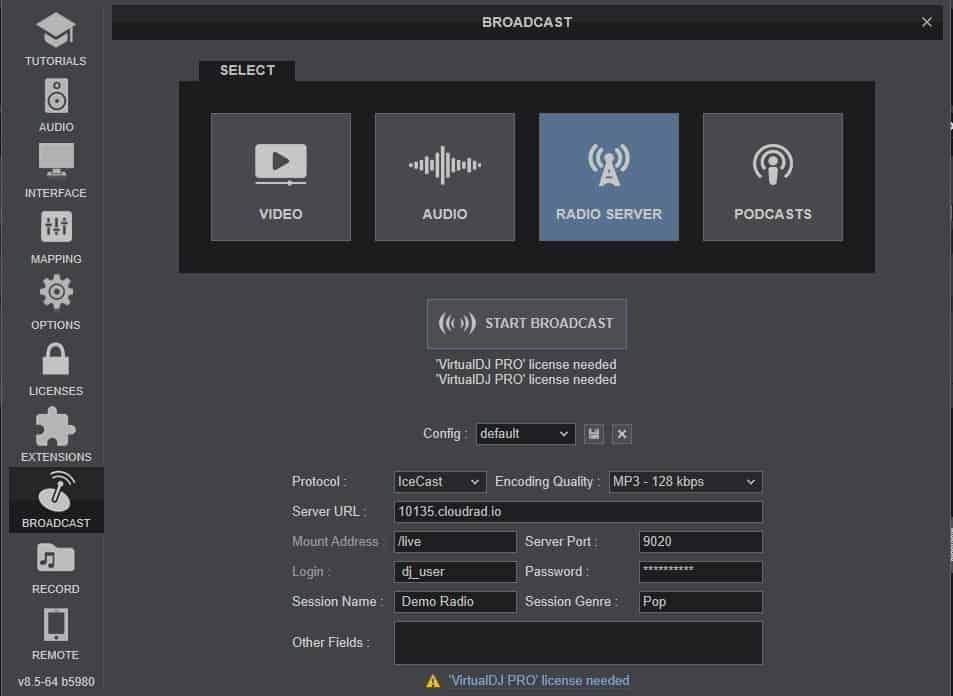Select Podcasts broadcast tile
This screenshot has height=696, width=953.
[773, 177]
